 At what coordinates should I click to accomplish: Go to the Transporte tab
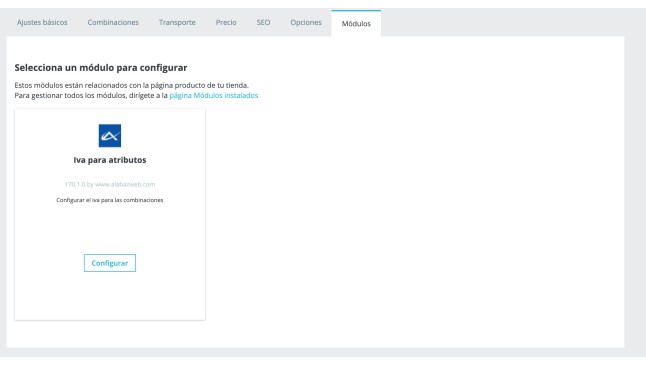pyautogui.click(x=177, y=23)
